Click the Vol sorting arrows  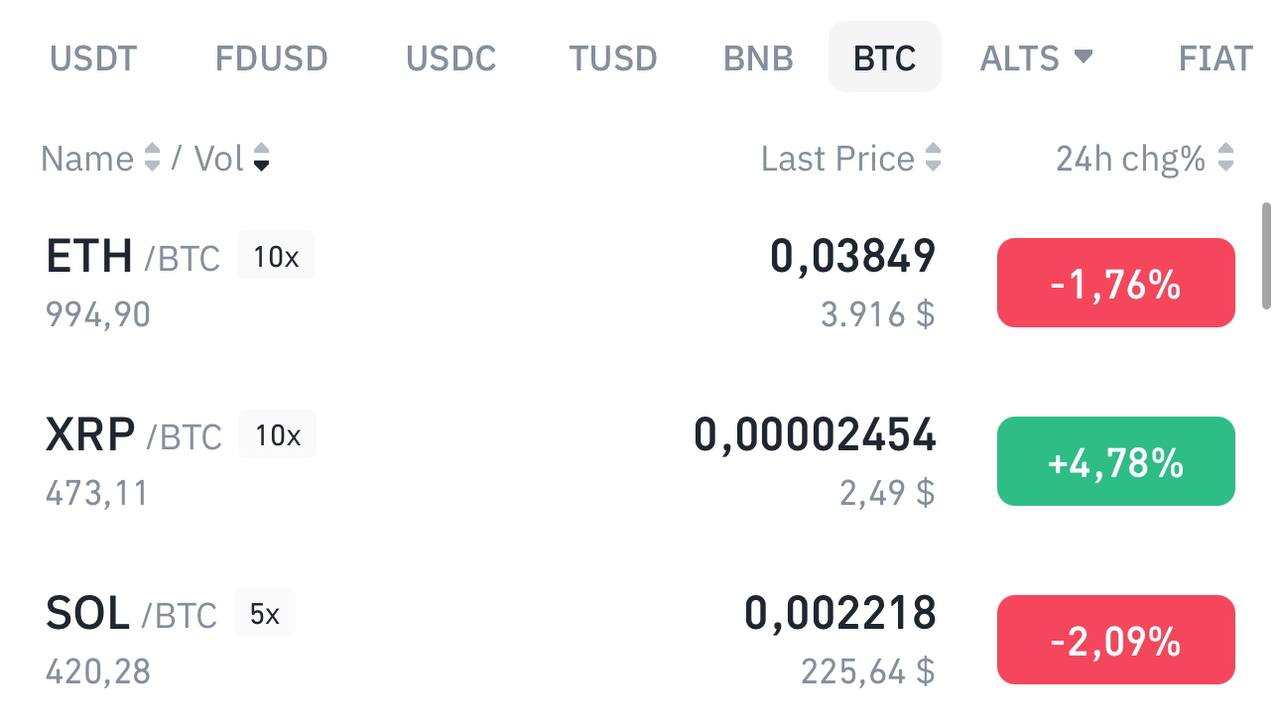click(x=262, y=158)
